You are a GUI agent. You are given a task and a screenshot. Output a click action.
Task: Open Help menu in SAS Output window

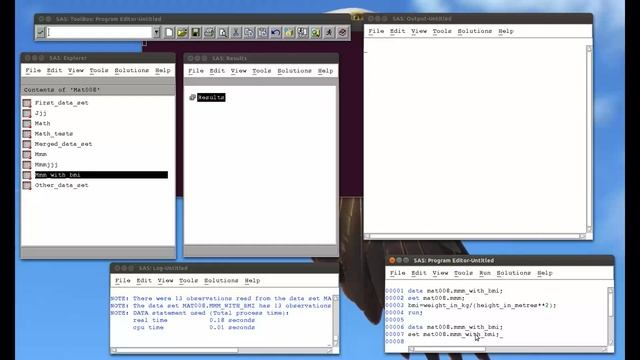point(506,31)
